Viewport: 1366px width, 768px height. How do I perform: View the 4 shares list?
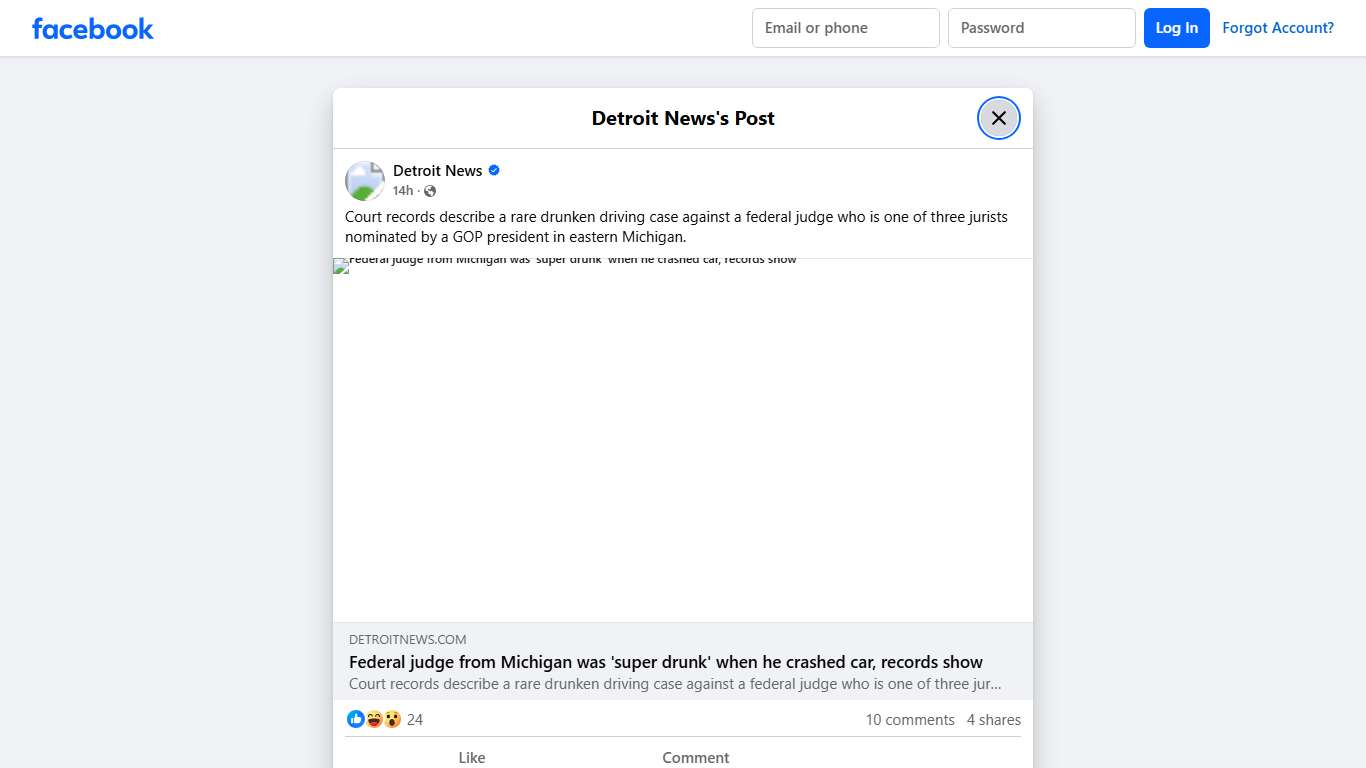993,720
